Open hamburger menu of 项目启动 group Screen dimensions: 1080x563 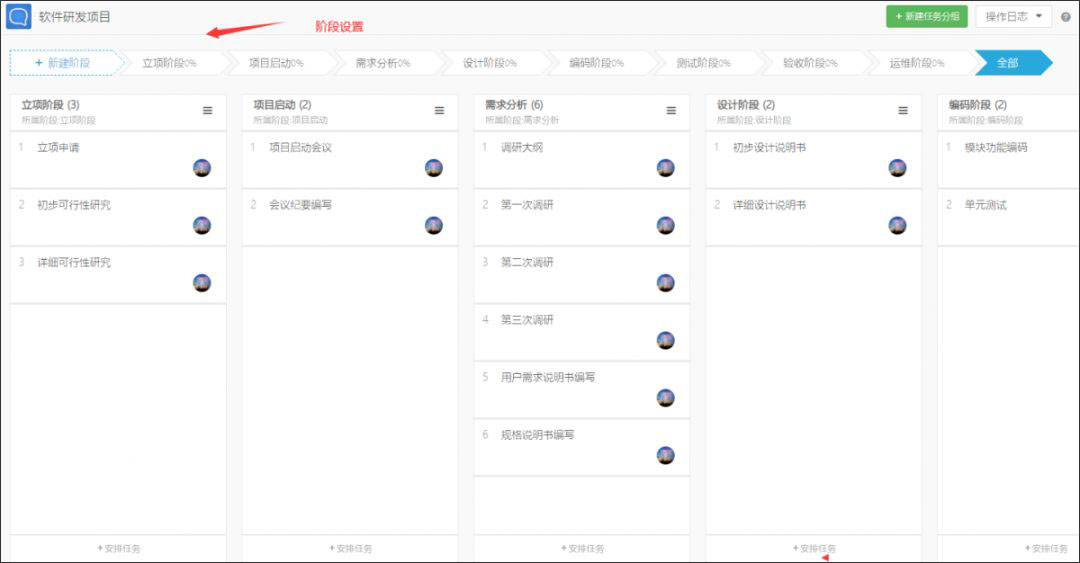click(x=439, y=111)
